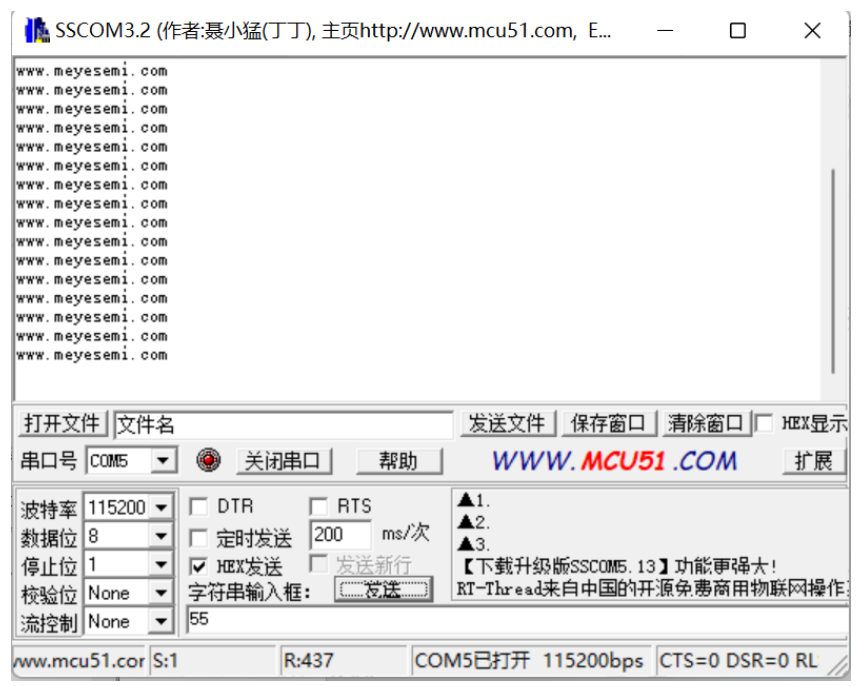Save the window with 保存窗口
Viewport: 858px width, 686px height.
coord(608,424)
